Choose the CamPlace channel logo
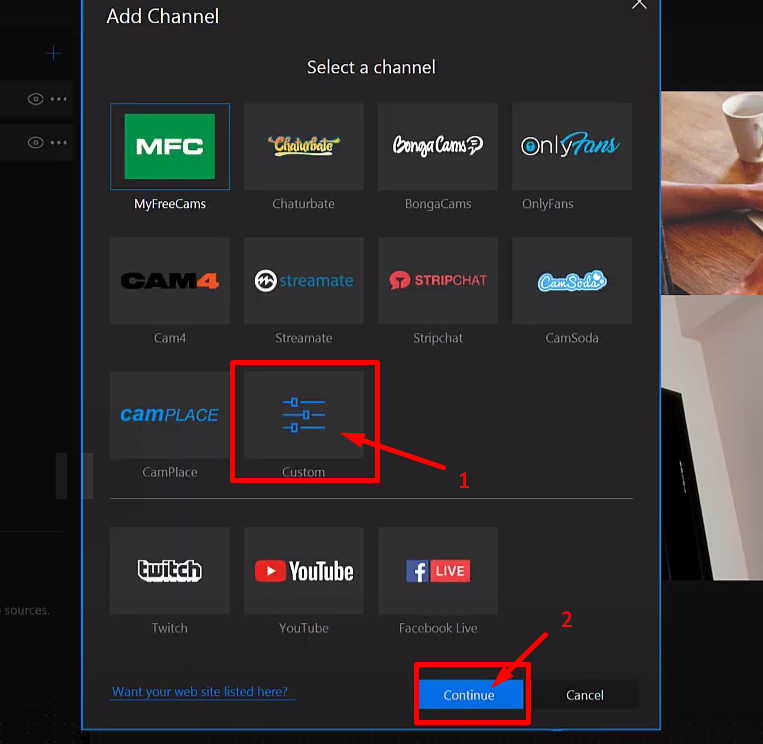Screen dimensions: 763x744 pyautogui.click(x=170, y=415)
